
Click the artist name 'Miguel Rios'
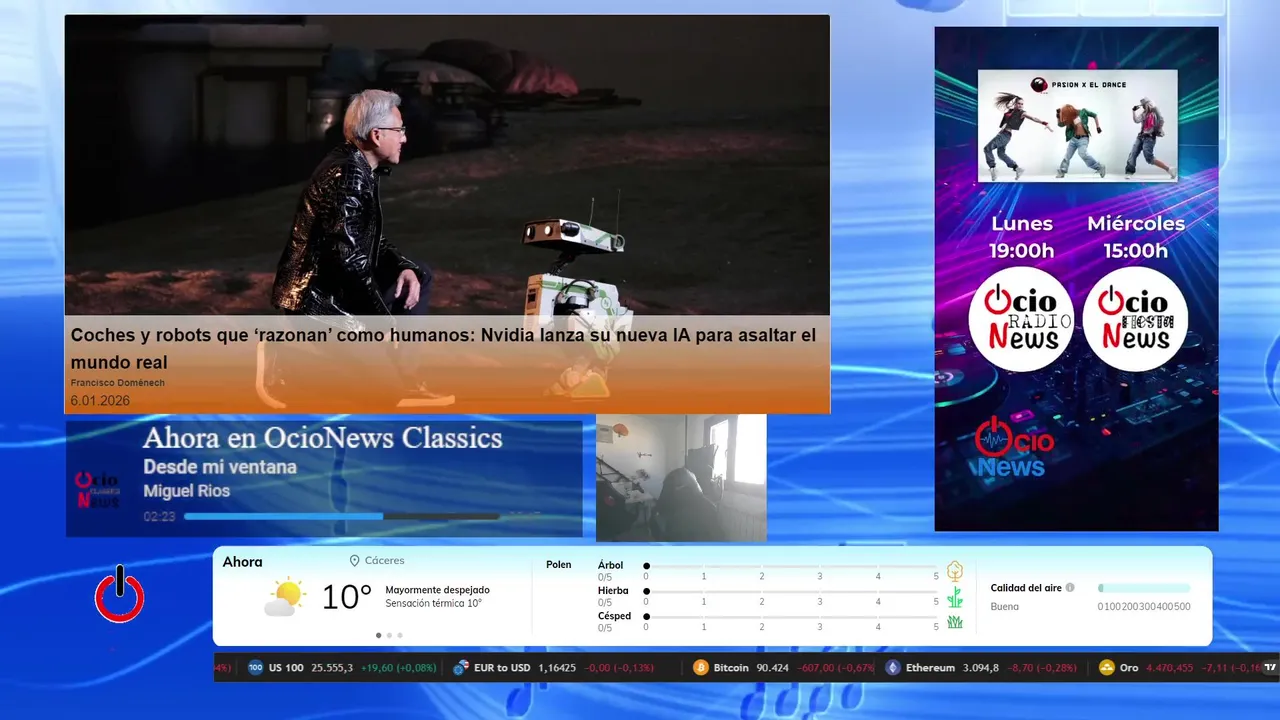click(186, 491)
